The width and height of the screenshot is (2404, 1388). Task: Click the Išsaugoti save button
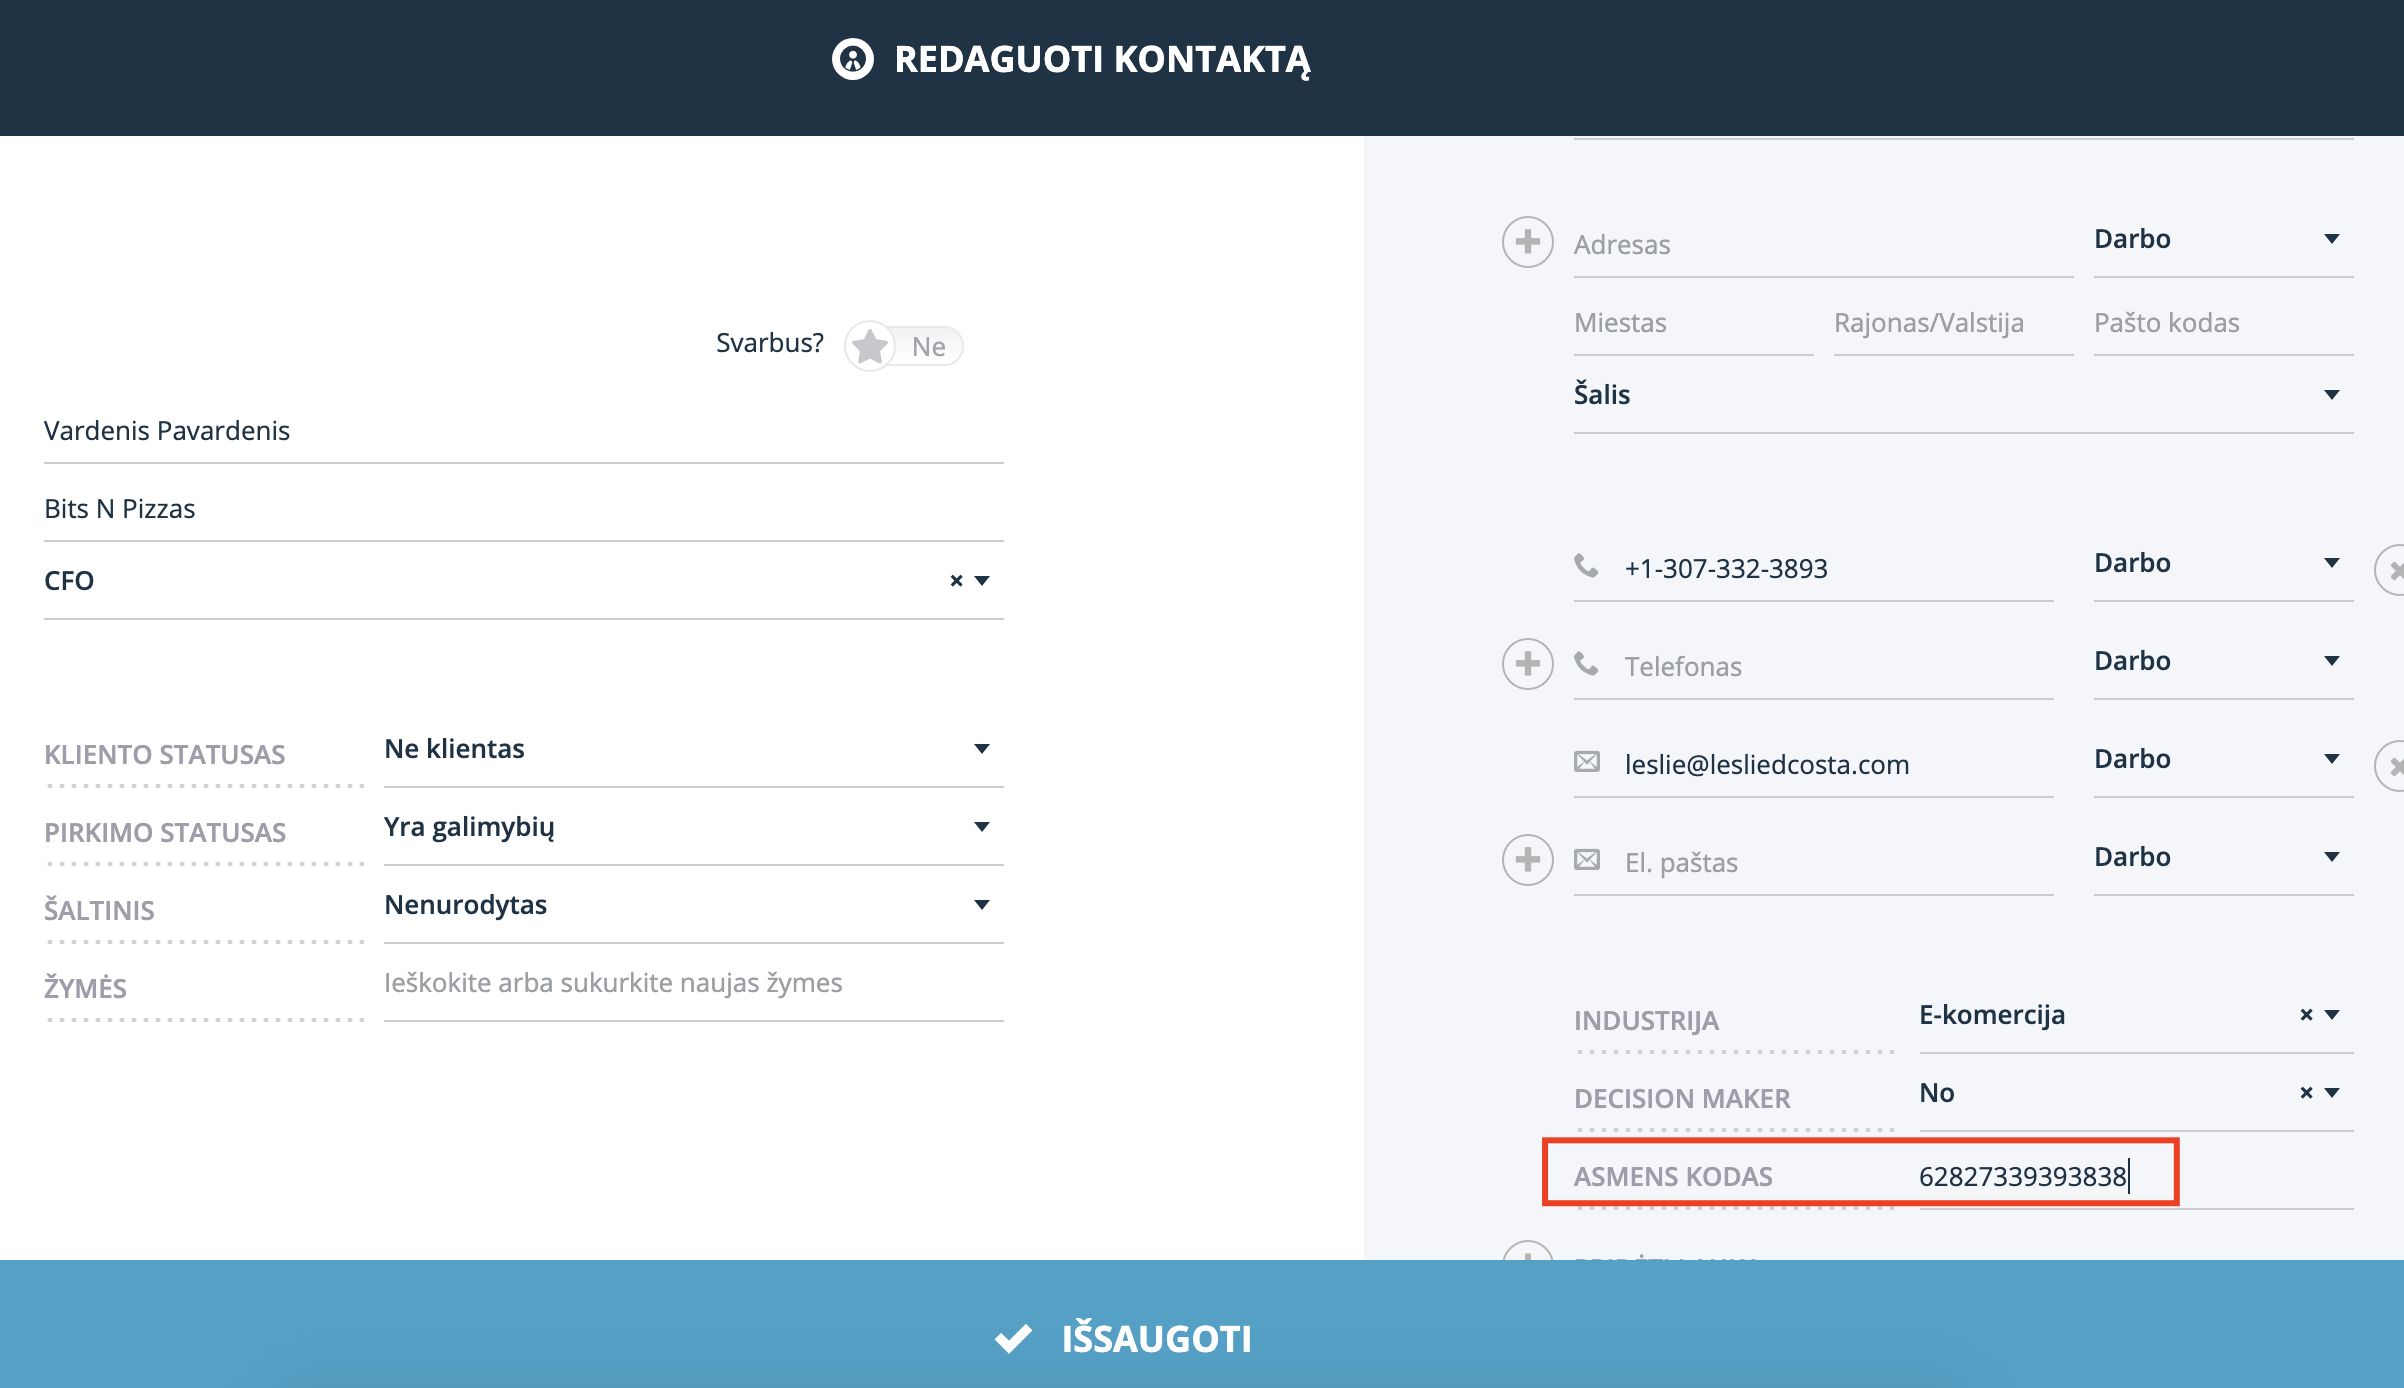point(1202,1324)
